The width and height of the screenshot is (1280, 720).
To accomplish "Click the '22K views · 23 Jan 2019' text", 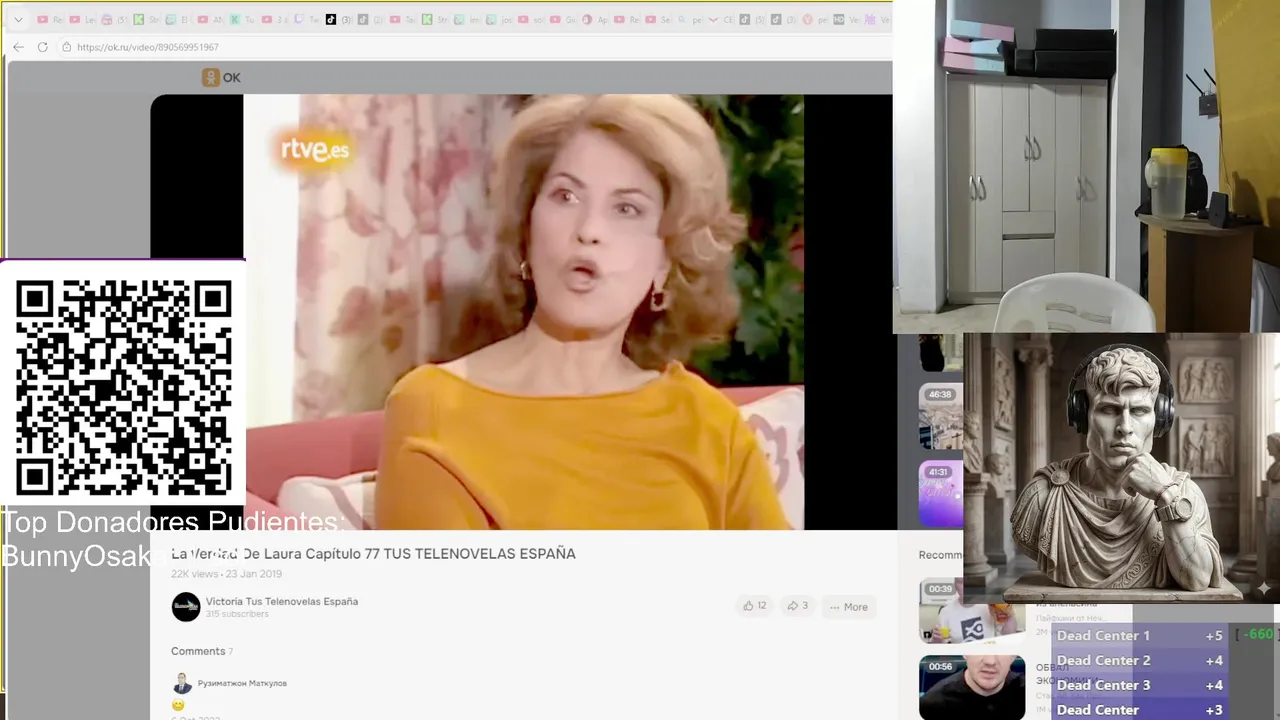I will pos(226,574).
